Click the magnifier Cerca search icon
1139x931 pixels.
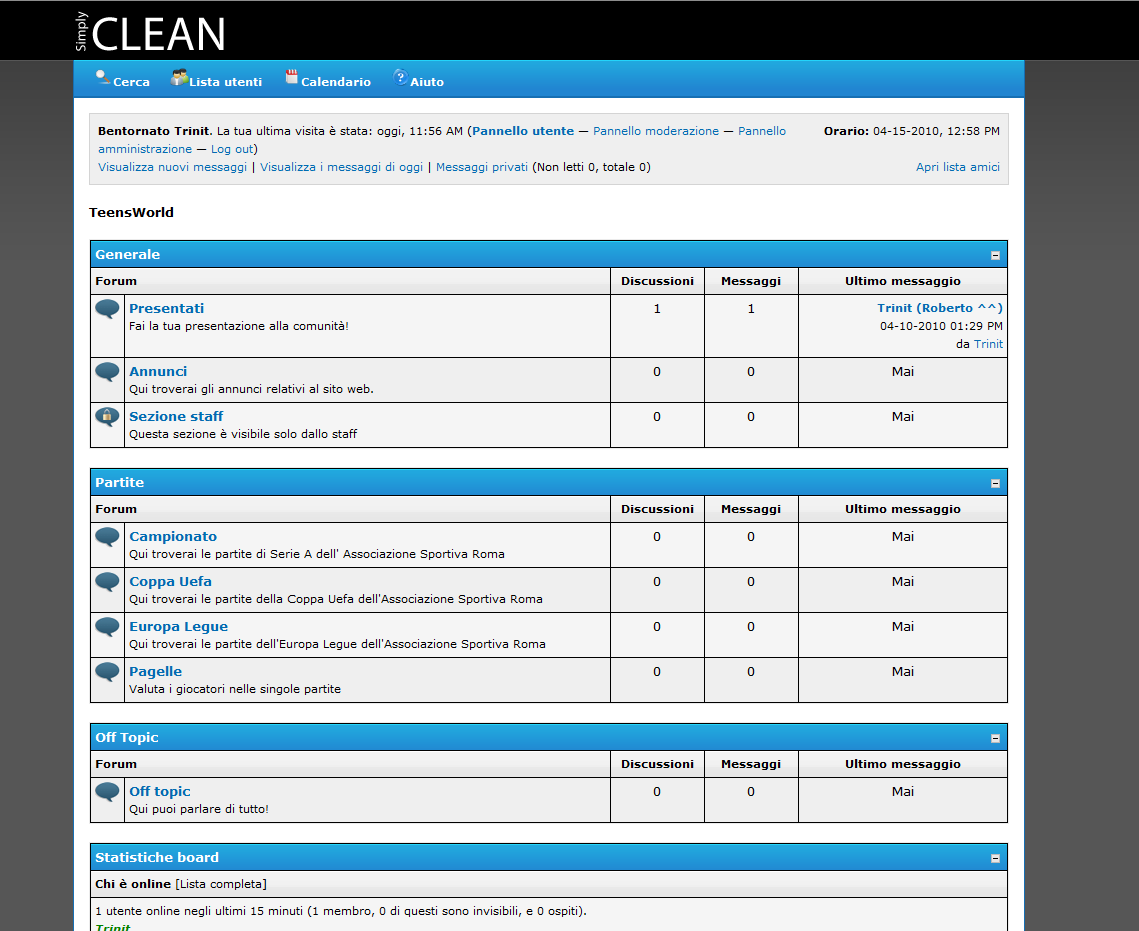[102, 77]
